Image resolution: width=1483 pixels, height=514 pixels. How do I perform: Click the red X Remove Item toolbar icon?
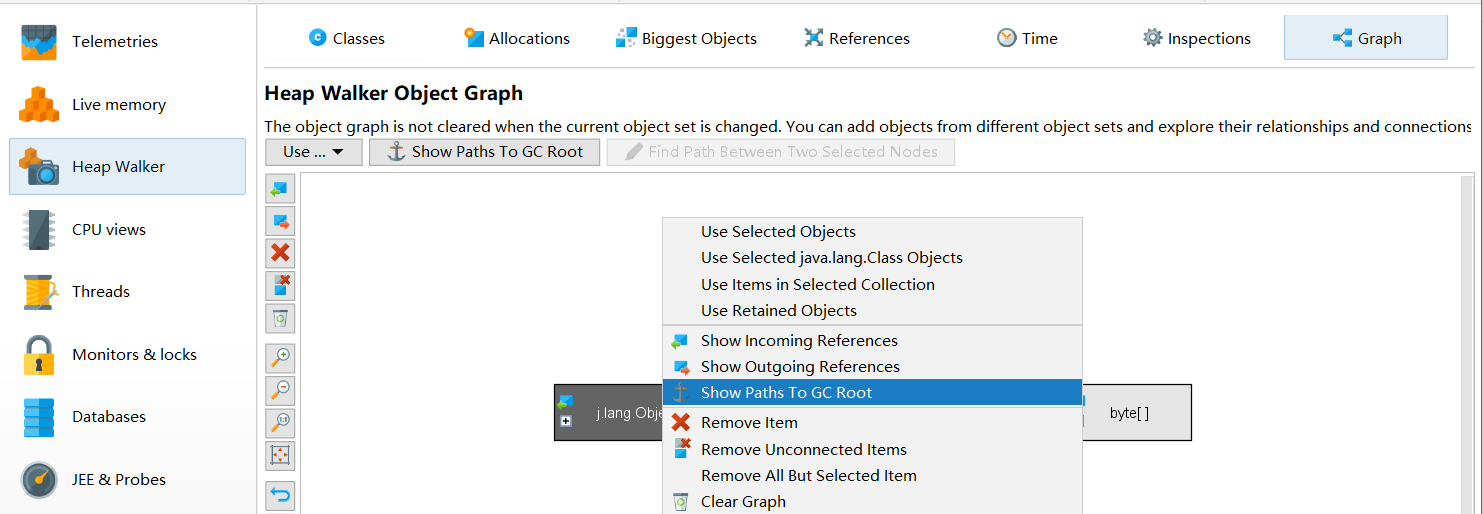280,253
